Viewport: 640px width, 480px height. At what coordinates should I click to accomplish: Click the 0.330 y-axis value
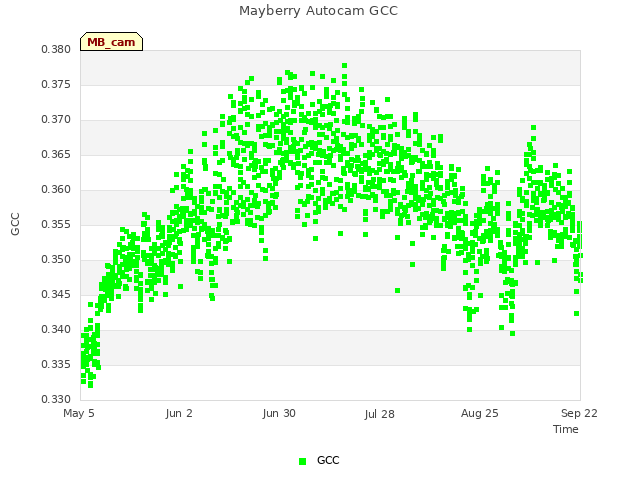pos(56,399)
